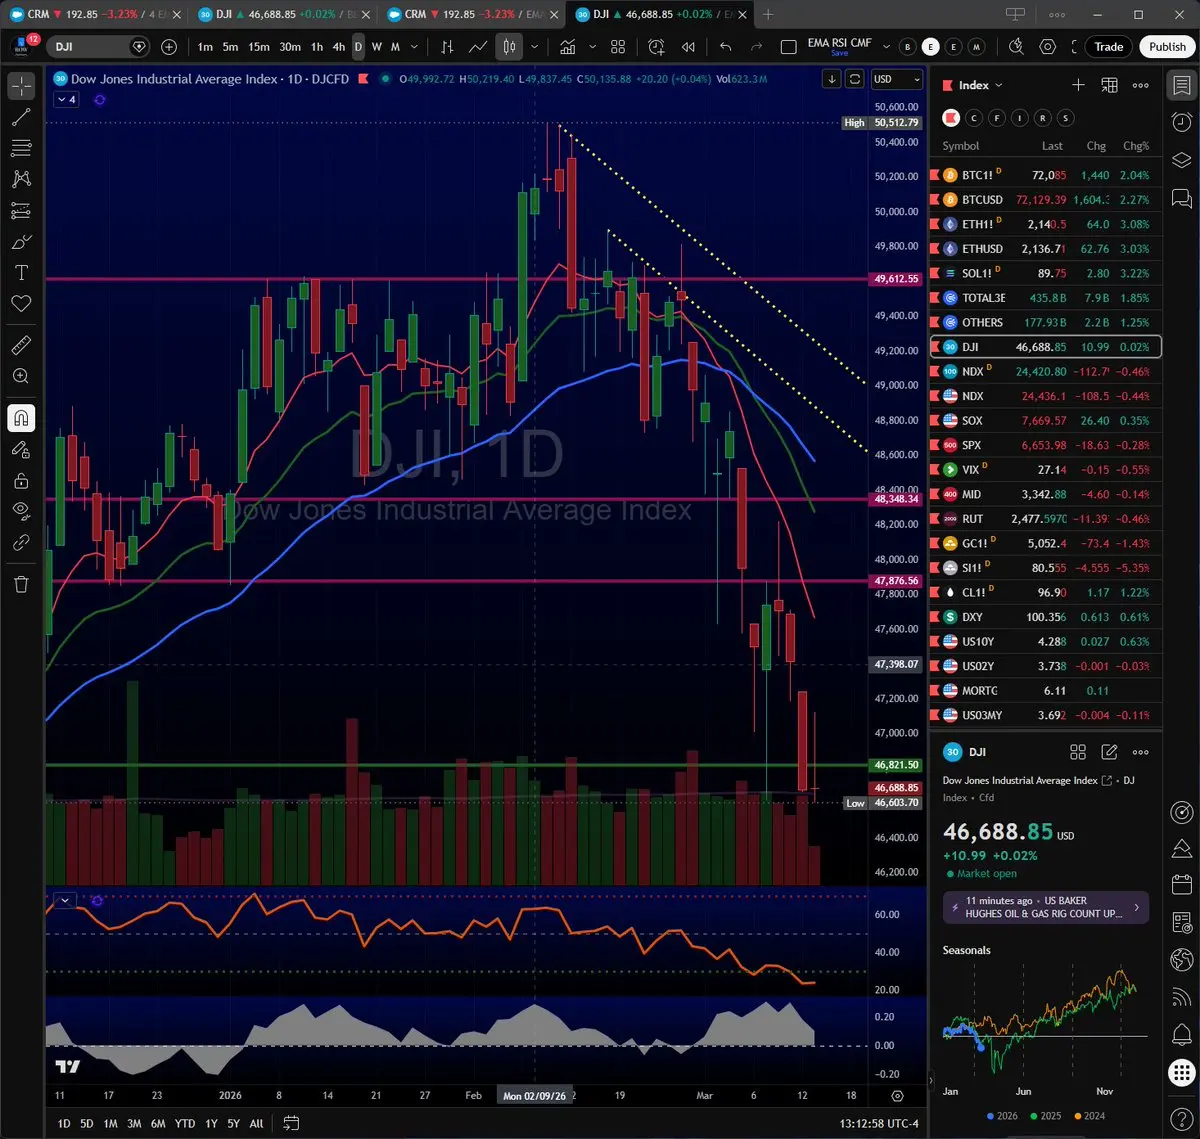Collapse the RSI pane legend arrow
1200x1139 pixels.
click(x=65, y=900)
